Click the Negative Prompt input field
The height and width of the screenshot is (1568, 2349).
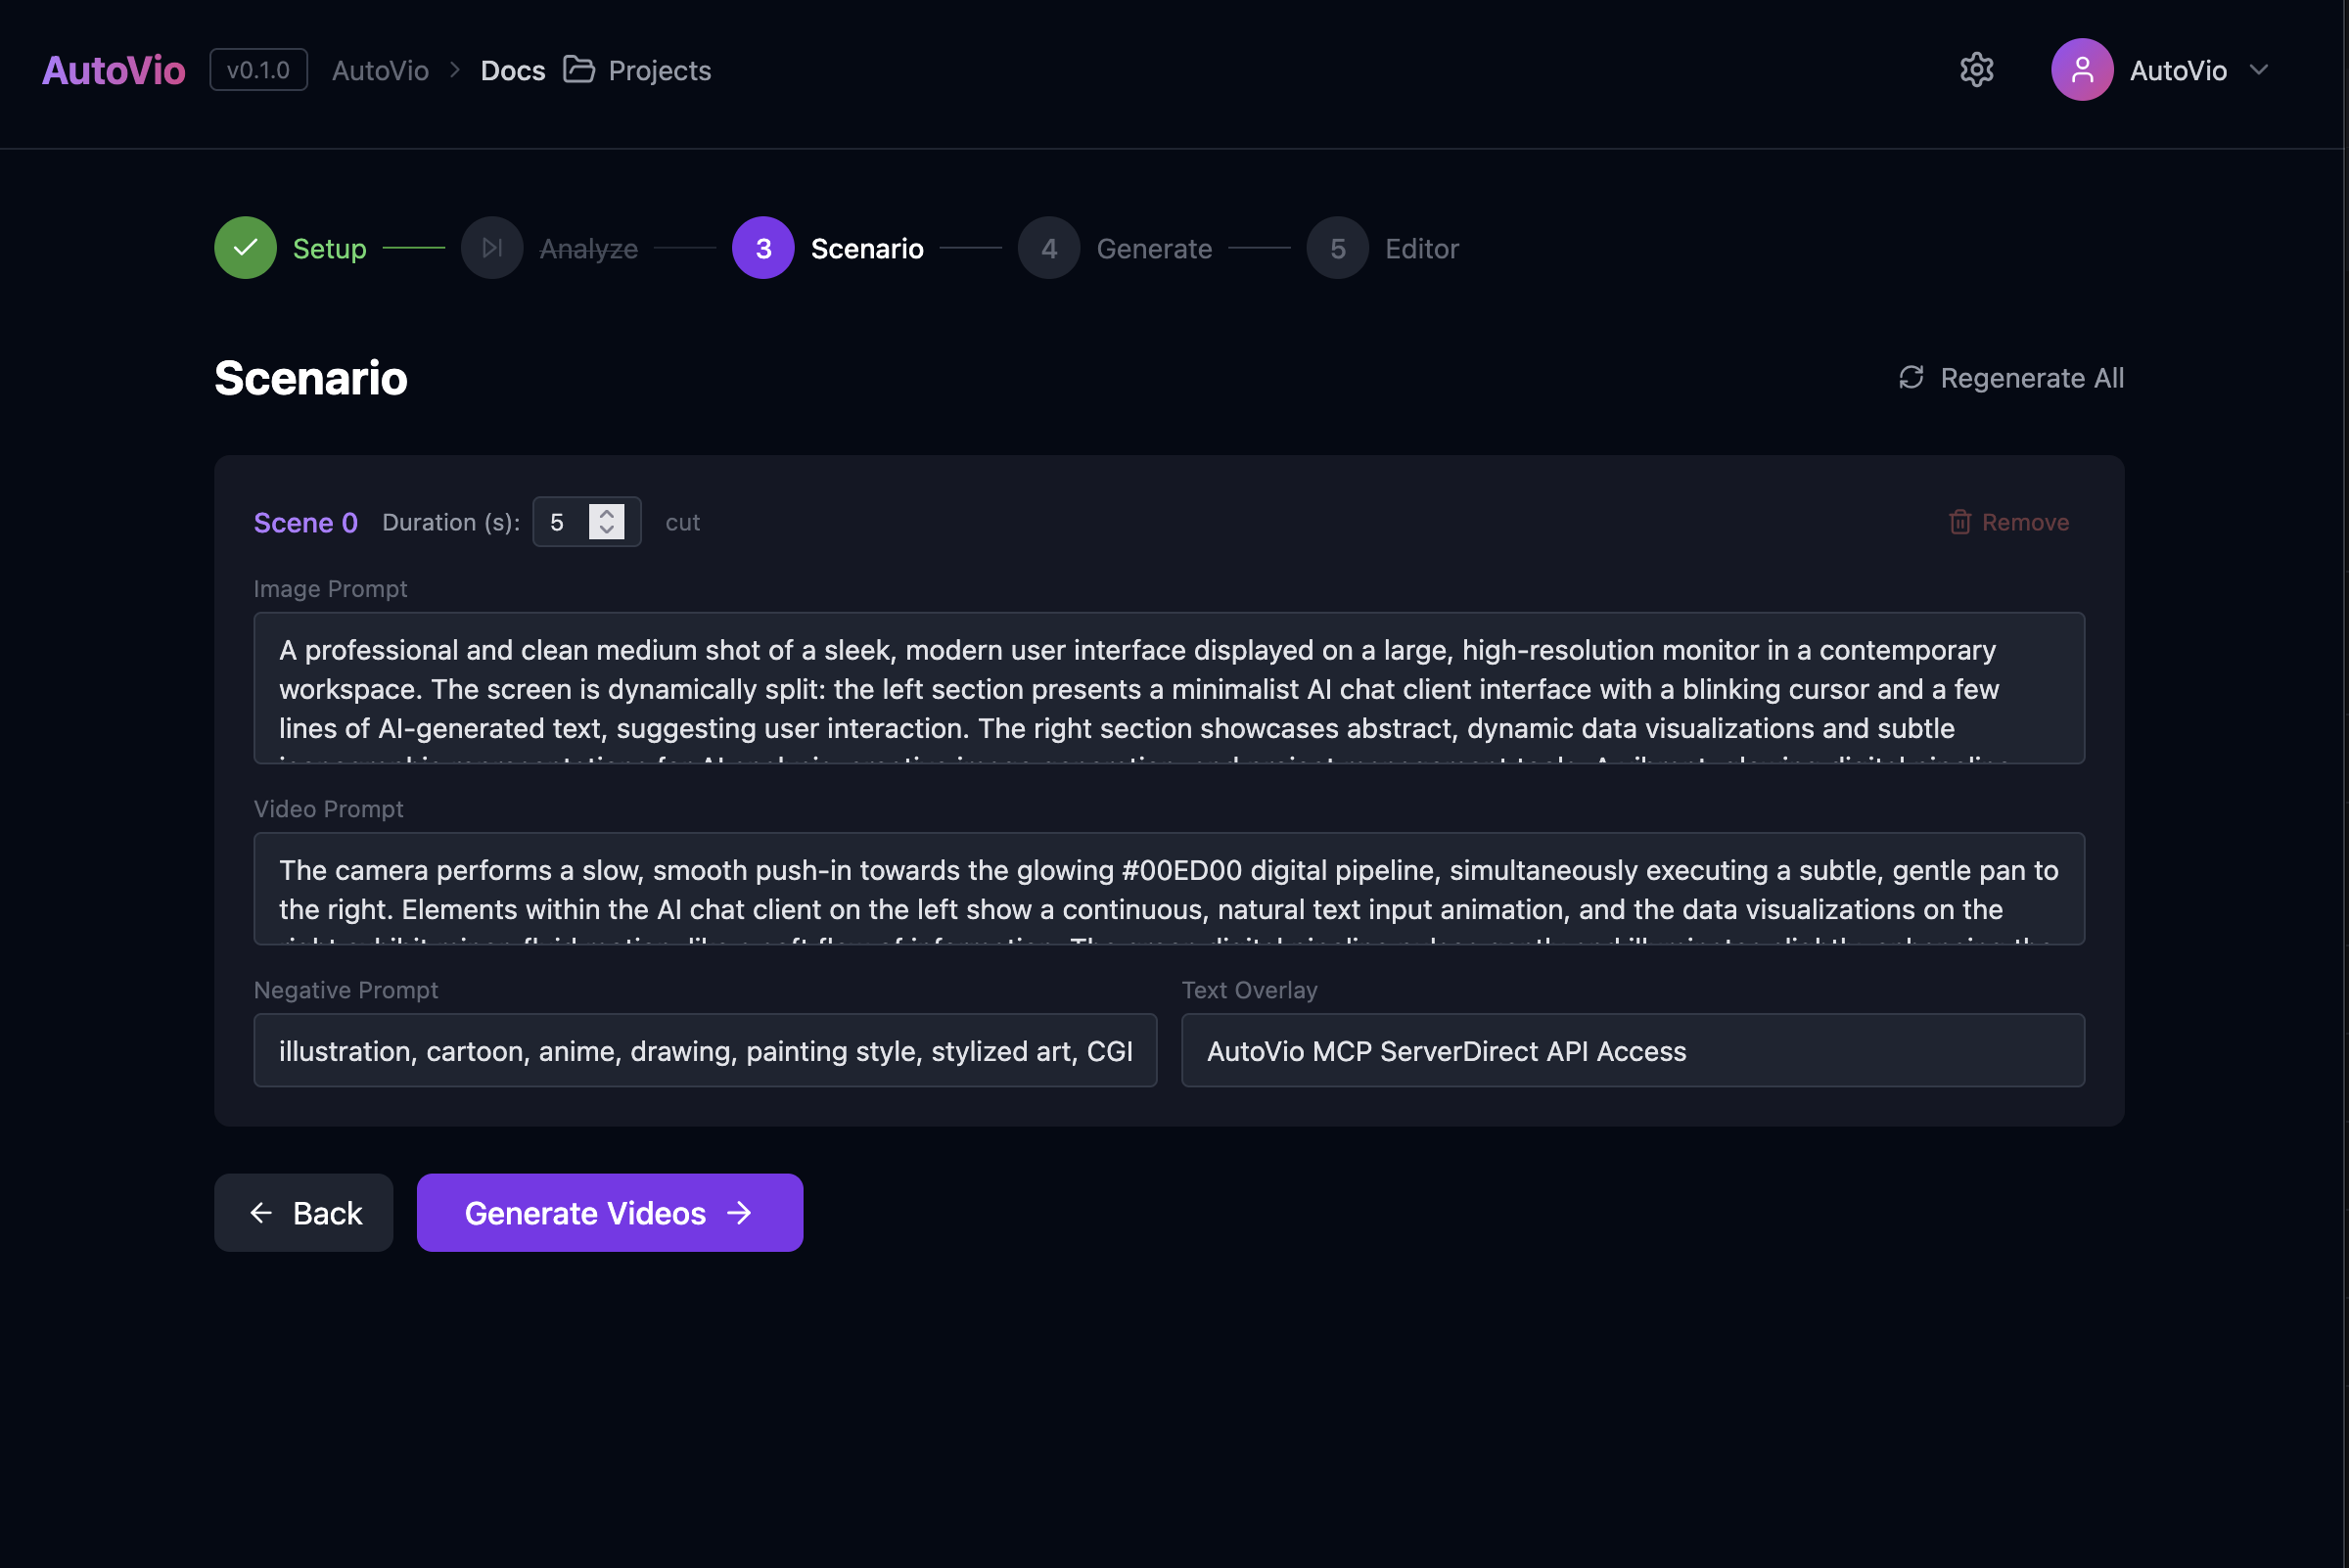[x=705, y=1050]
